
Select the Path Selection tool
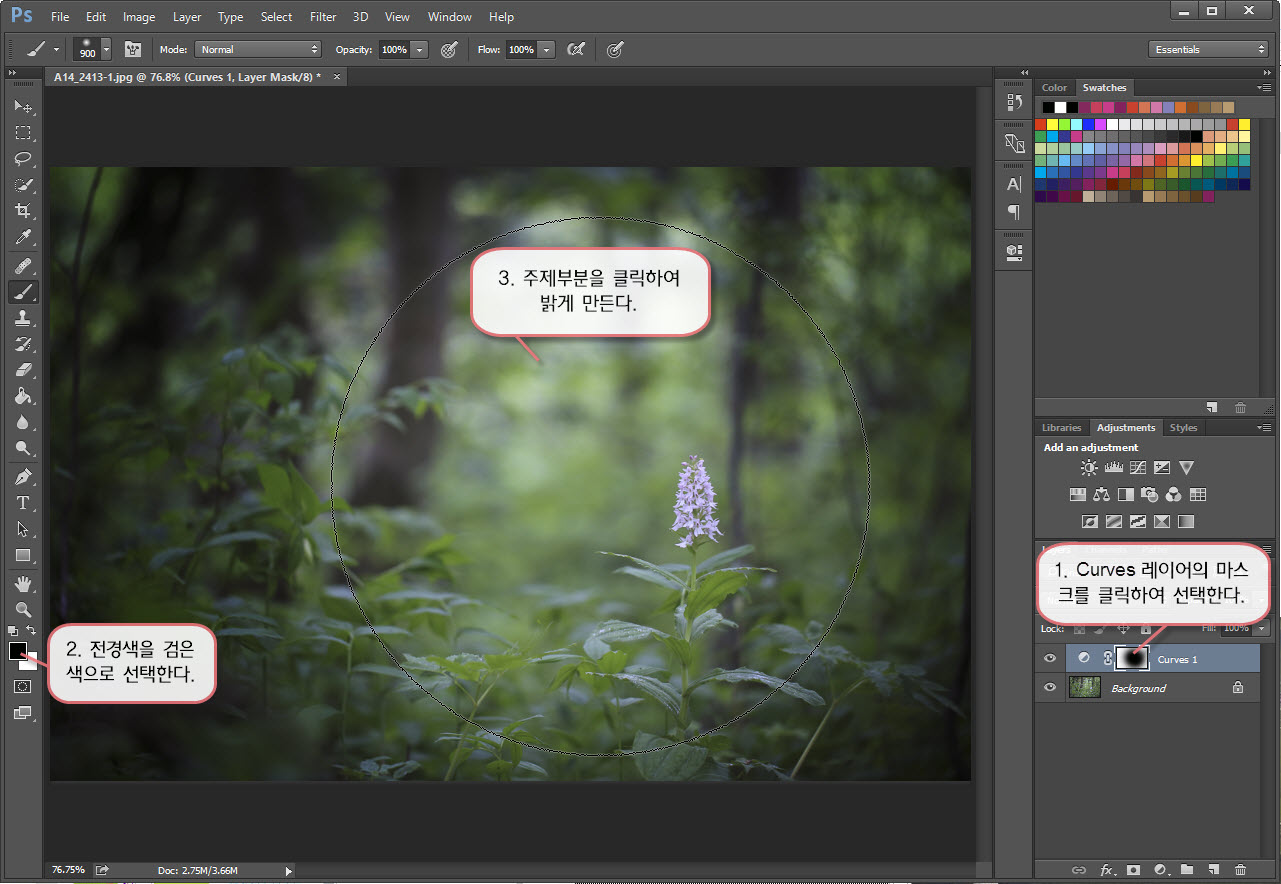[23, 529]
